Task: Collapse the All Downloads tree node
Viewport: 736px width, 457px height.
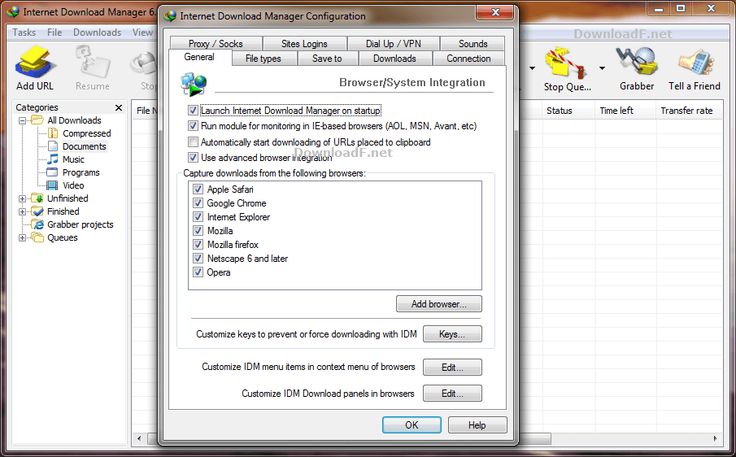Action: point(22,121)
